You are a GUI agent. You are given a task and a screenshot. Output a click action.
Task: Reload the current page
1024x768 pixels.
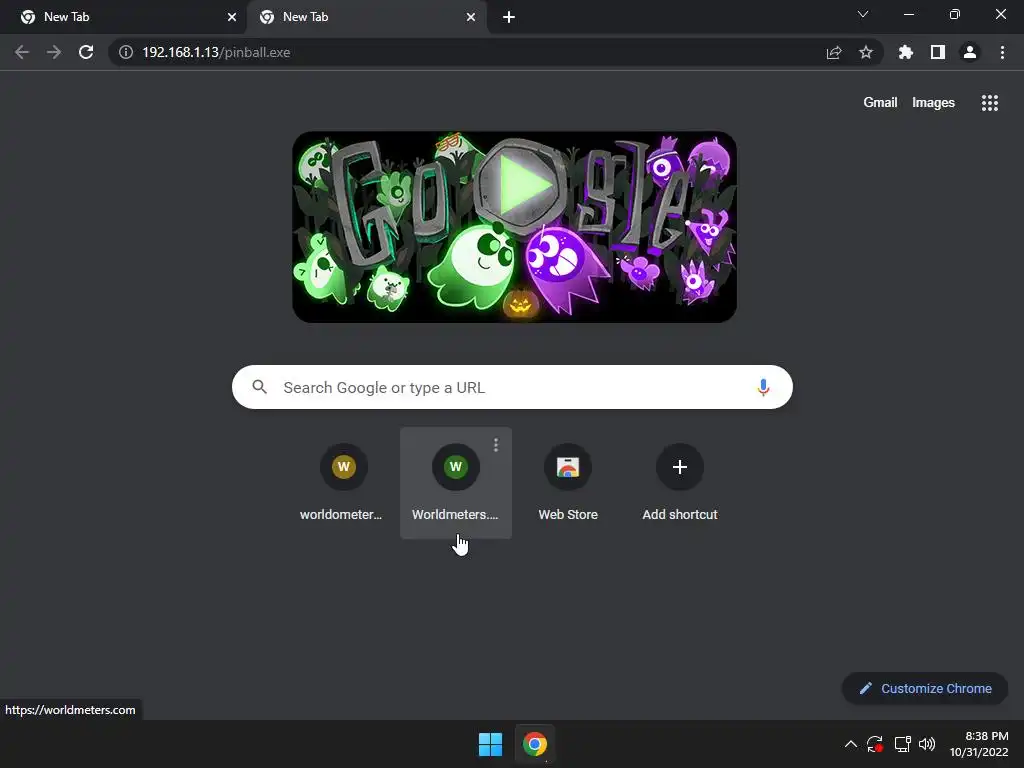tap(86, 52)
